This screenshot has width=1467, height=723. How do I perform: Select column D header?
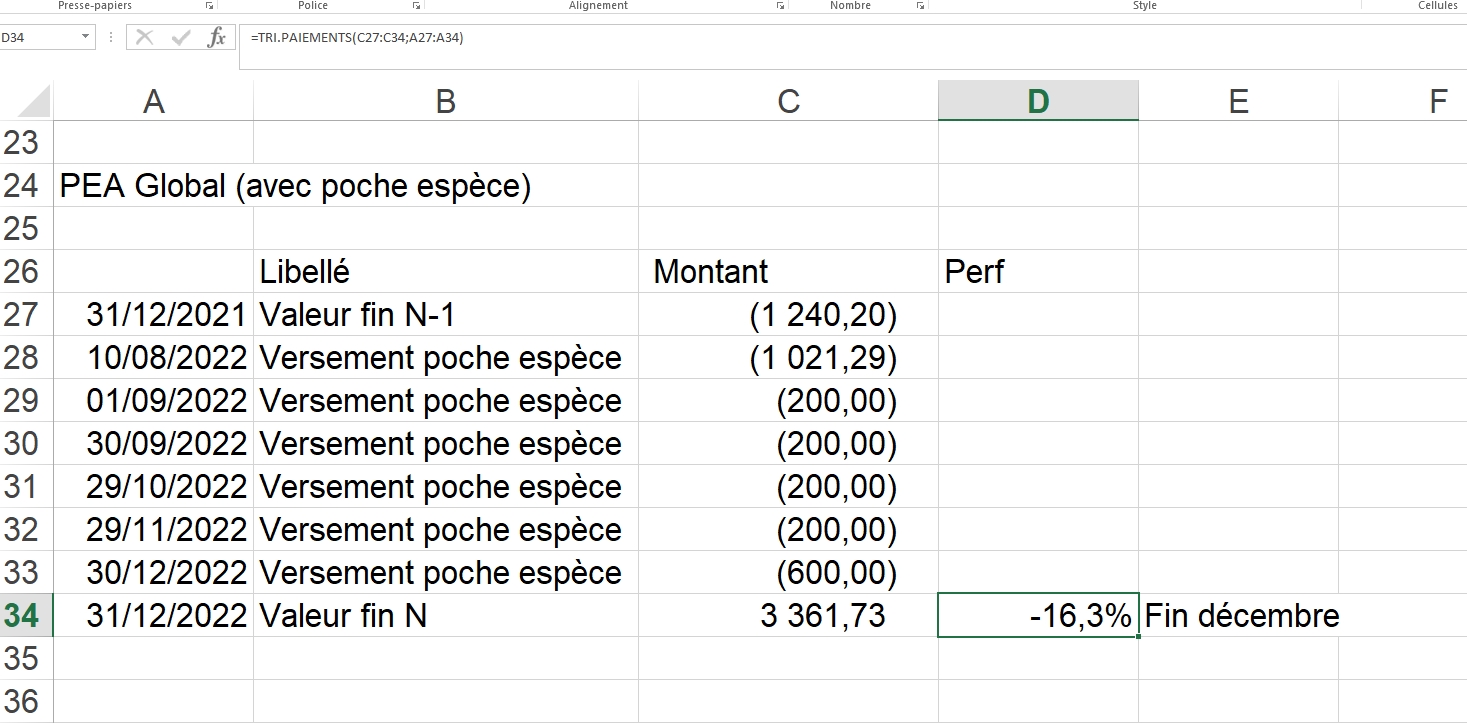[x=1038, y=101]
